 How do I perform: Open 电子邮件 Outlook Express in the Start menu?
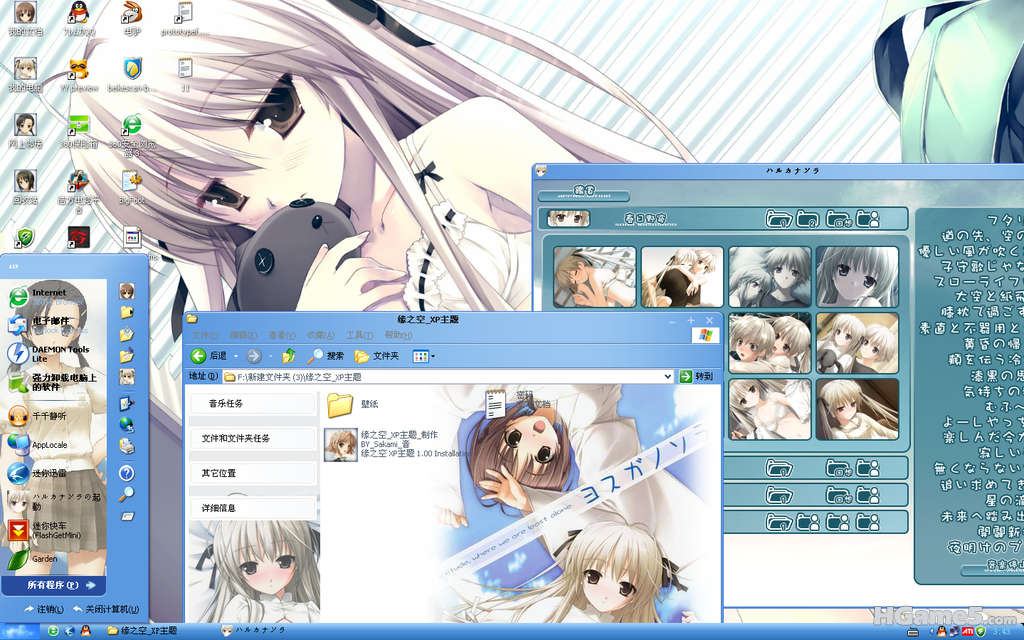(x=47, y=325)
